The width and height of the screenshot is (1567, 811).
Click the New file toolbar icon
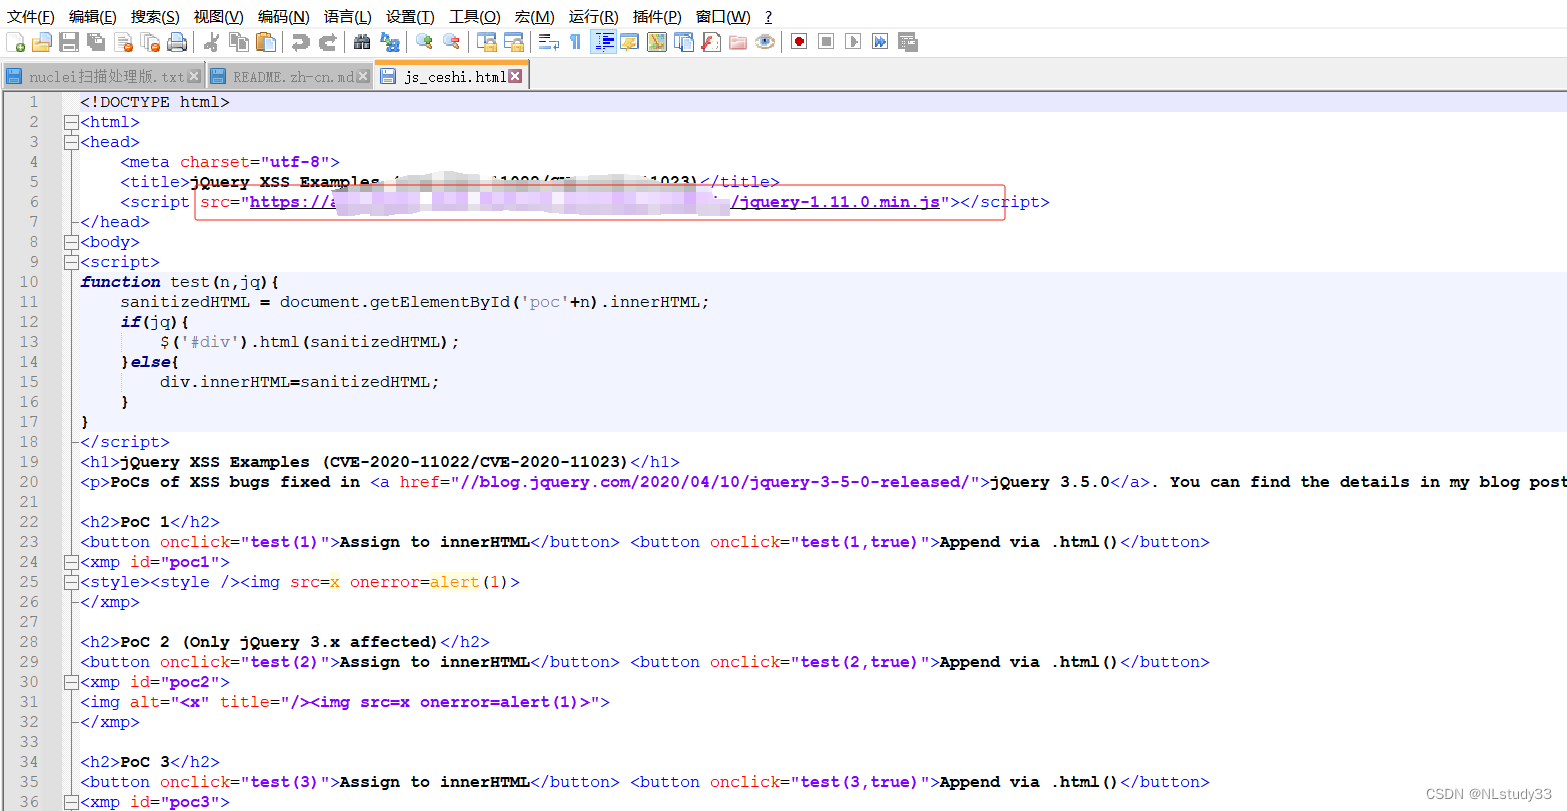(x=15, y=42)
